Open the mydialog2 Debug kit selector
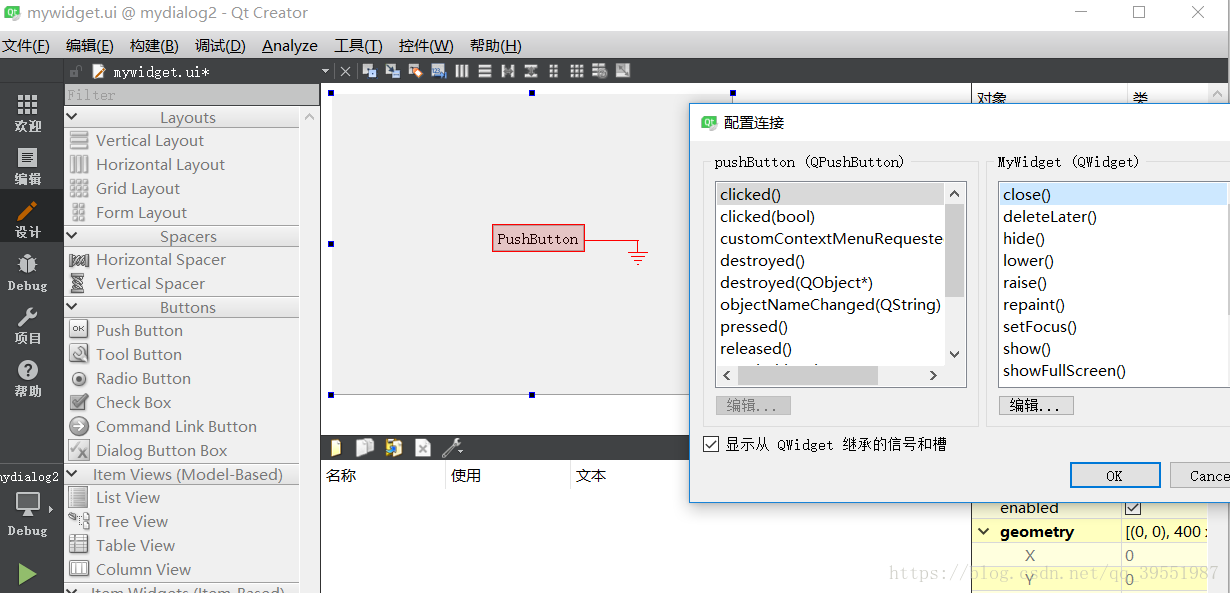 pyautogui.click(x=29, y=504)
